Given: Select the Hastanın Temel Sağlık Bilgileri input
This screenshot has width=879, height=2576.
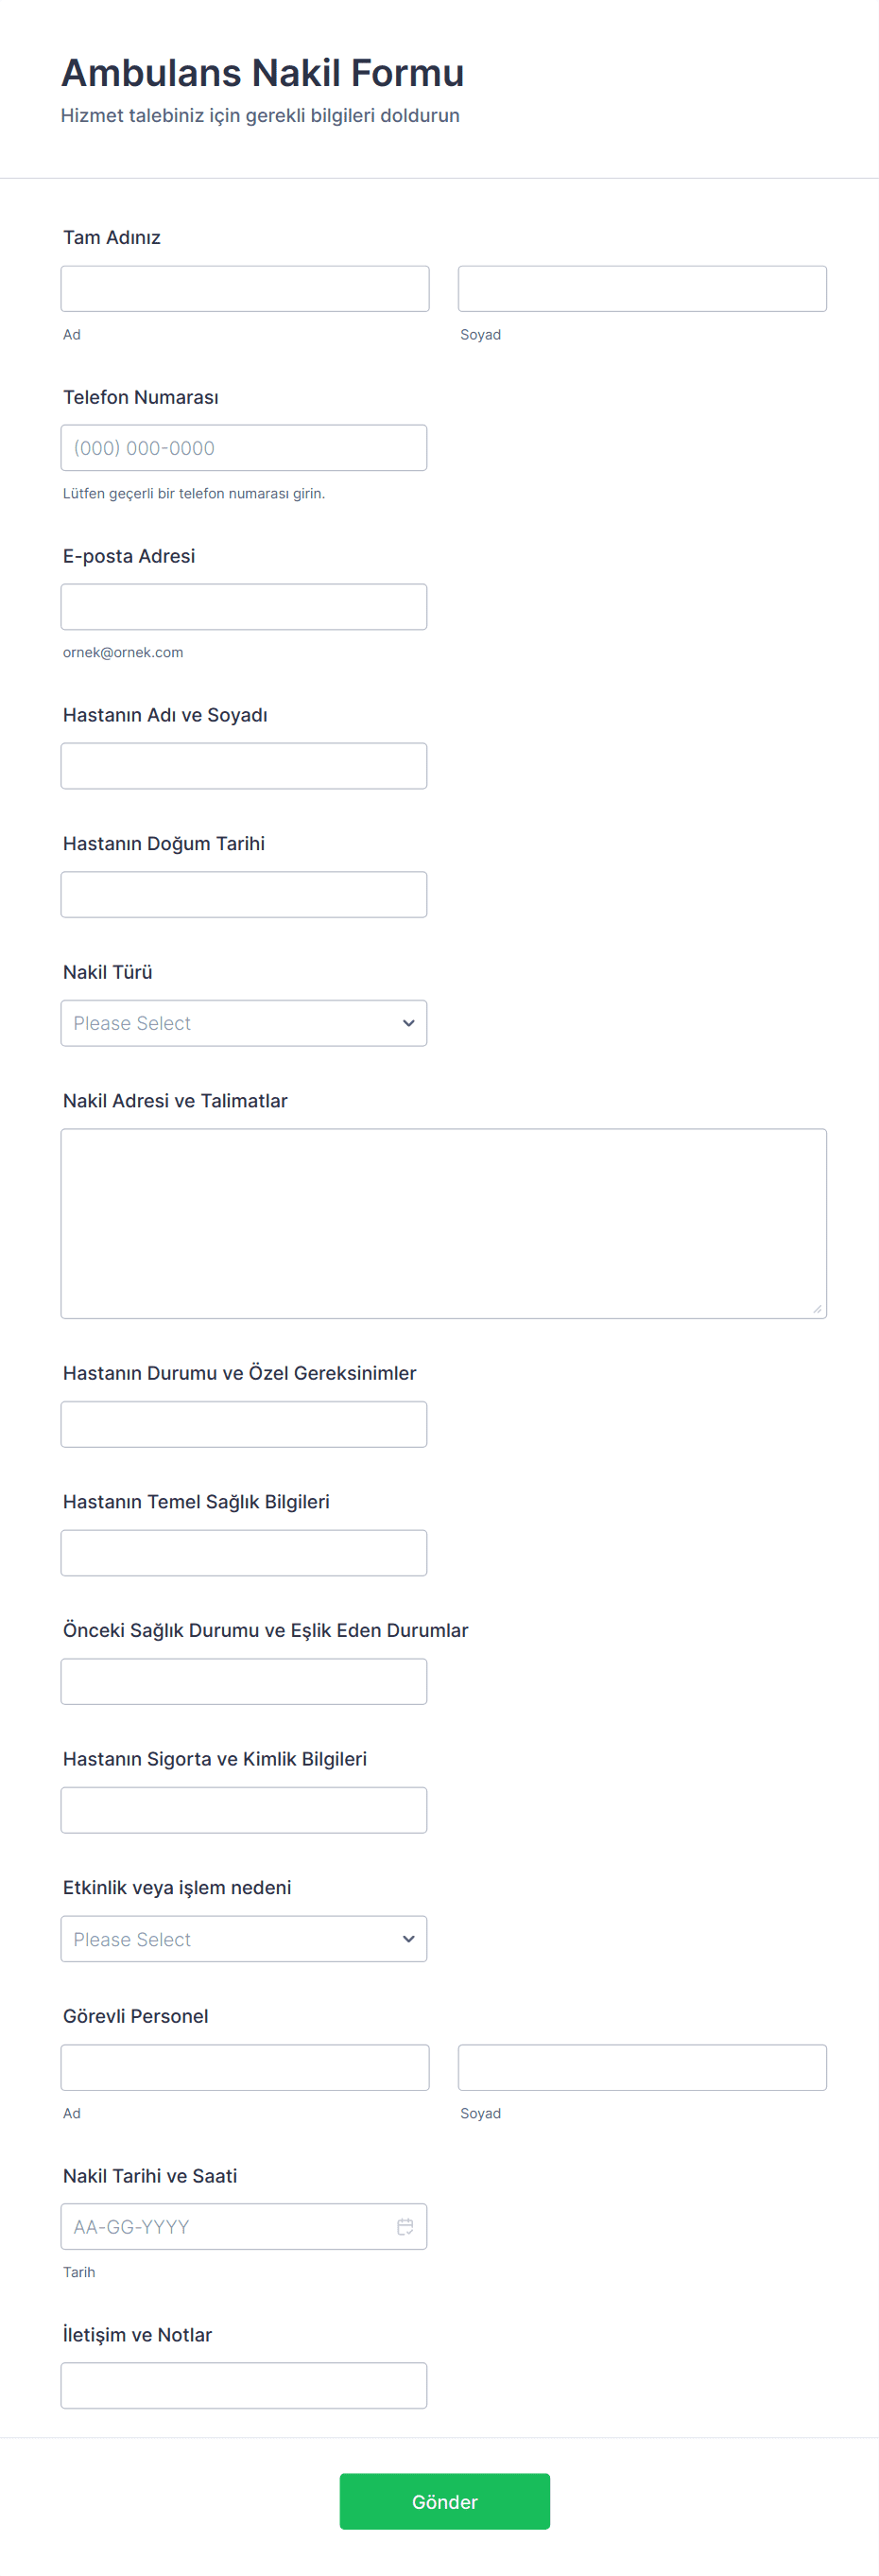Looking at the screenshot, I should [x=243, y=1553].
